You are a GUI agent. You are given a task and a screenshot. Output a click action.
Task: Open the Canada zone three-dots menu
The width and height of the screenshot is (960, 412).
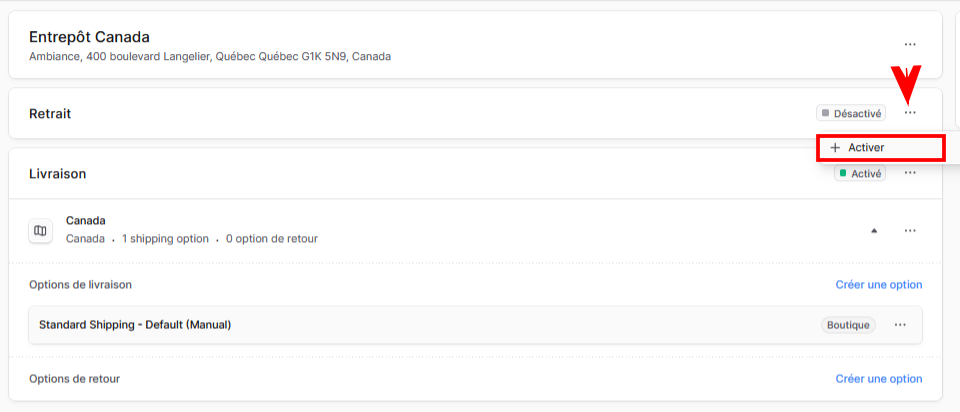tap(910, 231)
